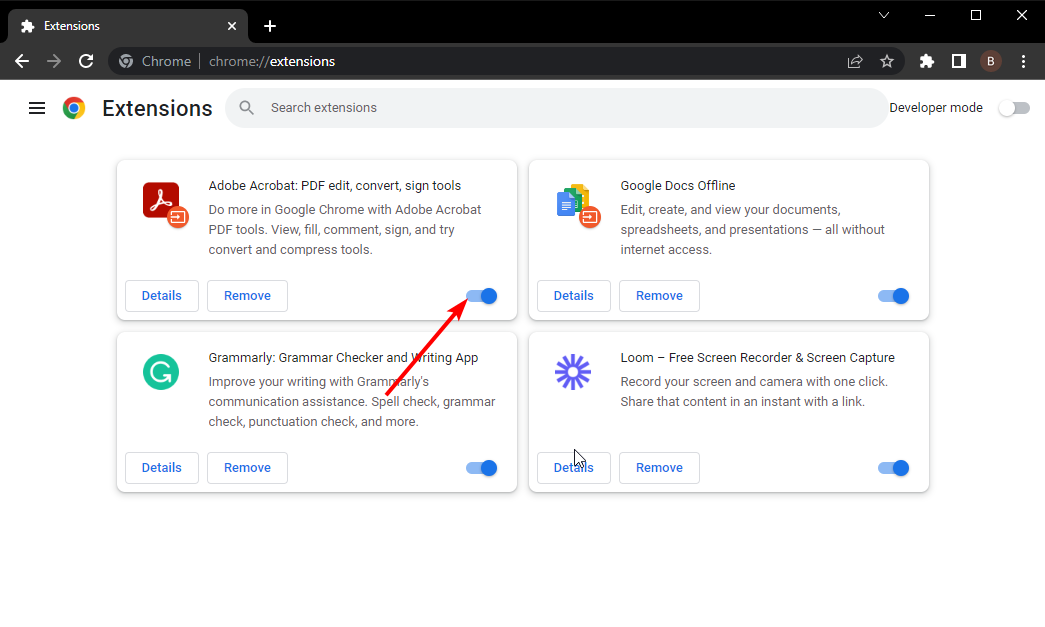Image resolution: width=1045 pixels, height=627 pixels.
Task: Open the extensions puzzle icon in toolbar
Action: tap(926, 61)
